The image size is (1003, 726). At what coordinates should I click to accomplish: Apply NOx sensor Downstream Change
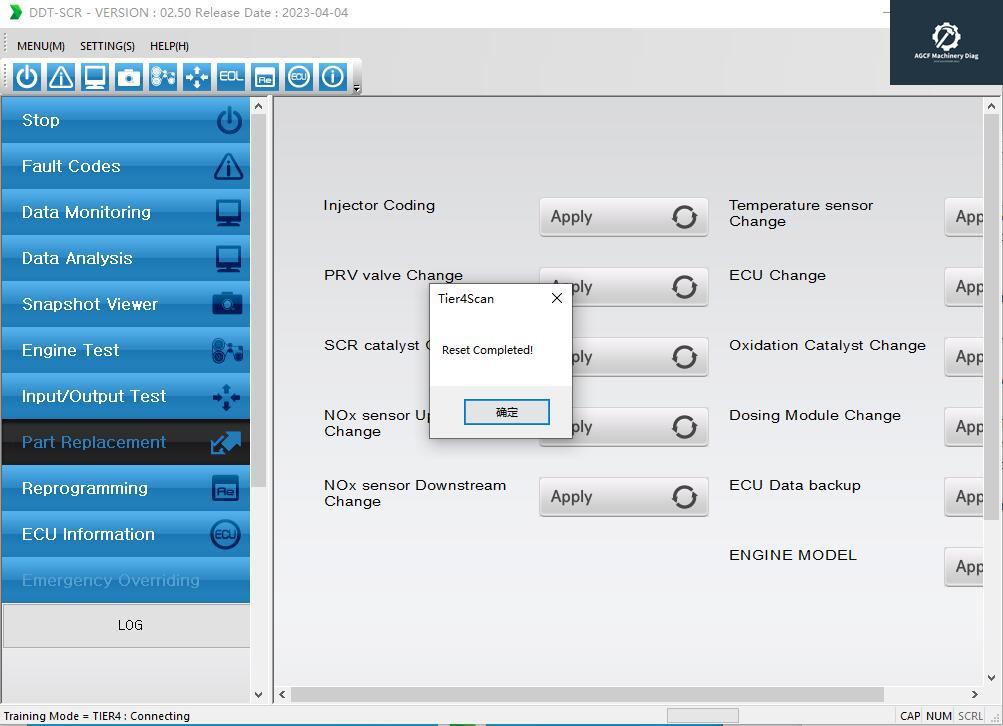click(x=623, y=497)
